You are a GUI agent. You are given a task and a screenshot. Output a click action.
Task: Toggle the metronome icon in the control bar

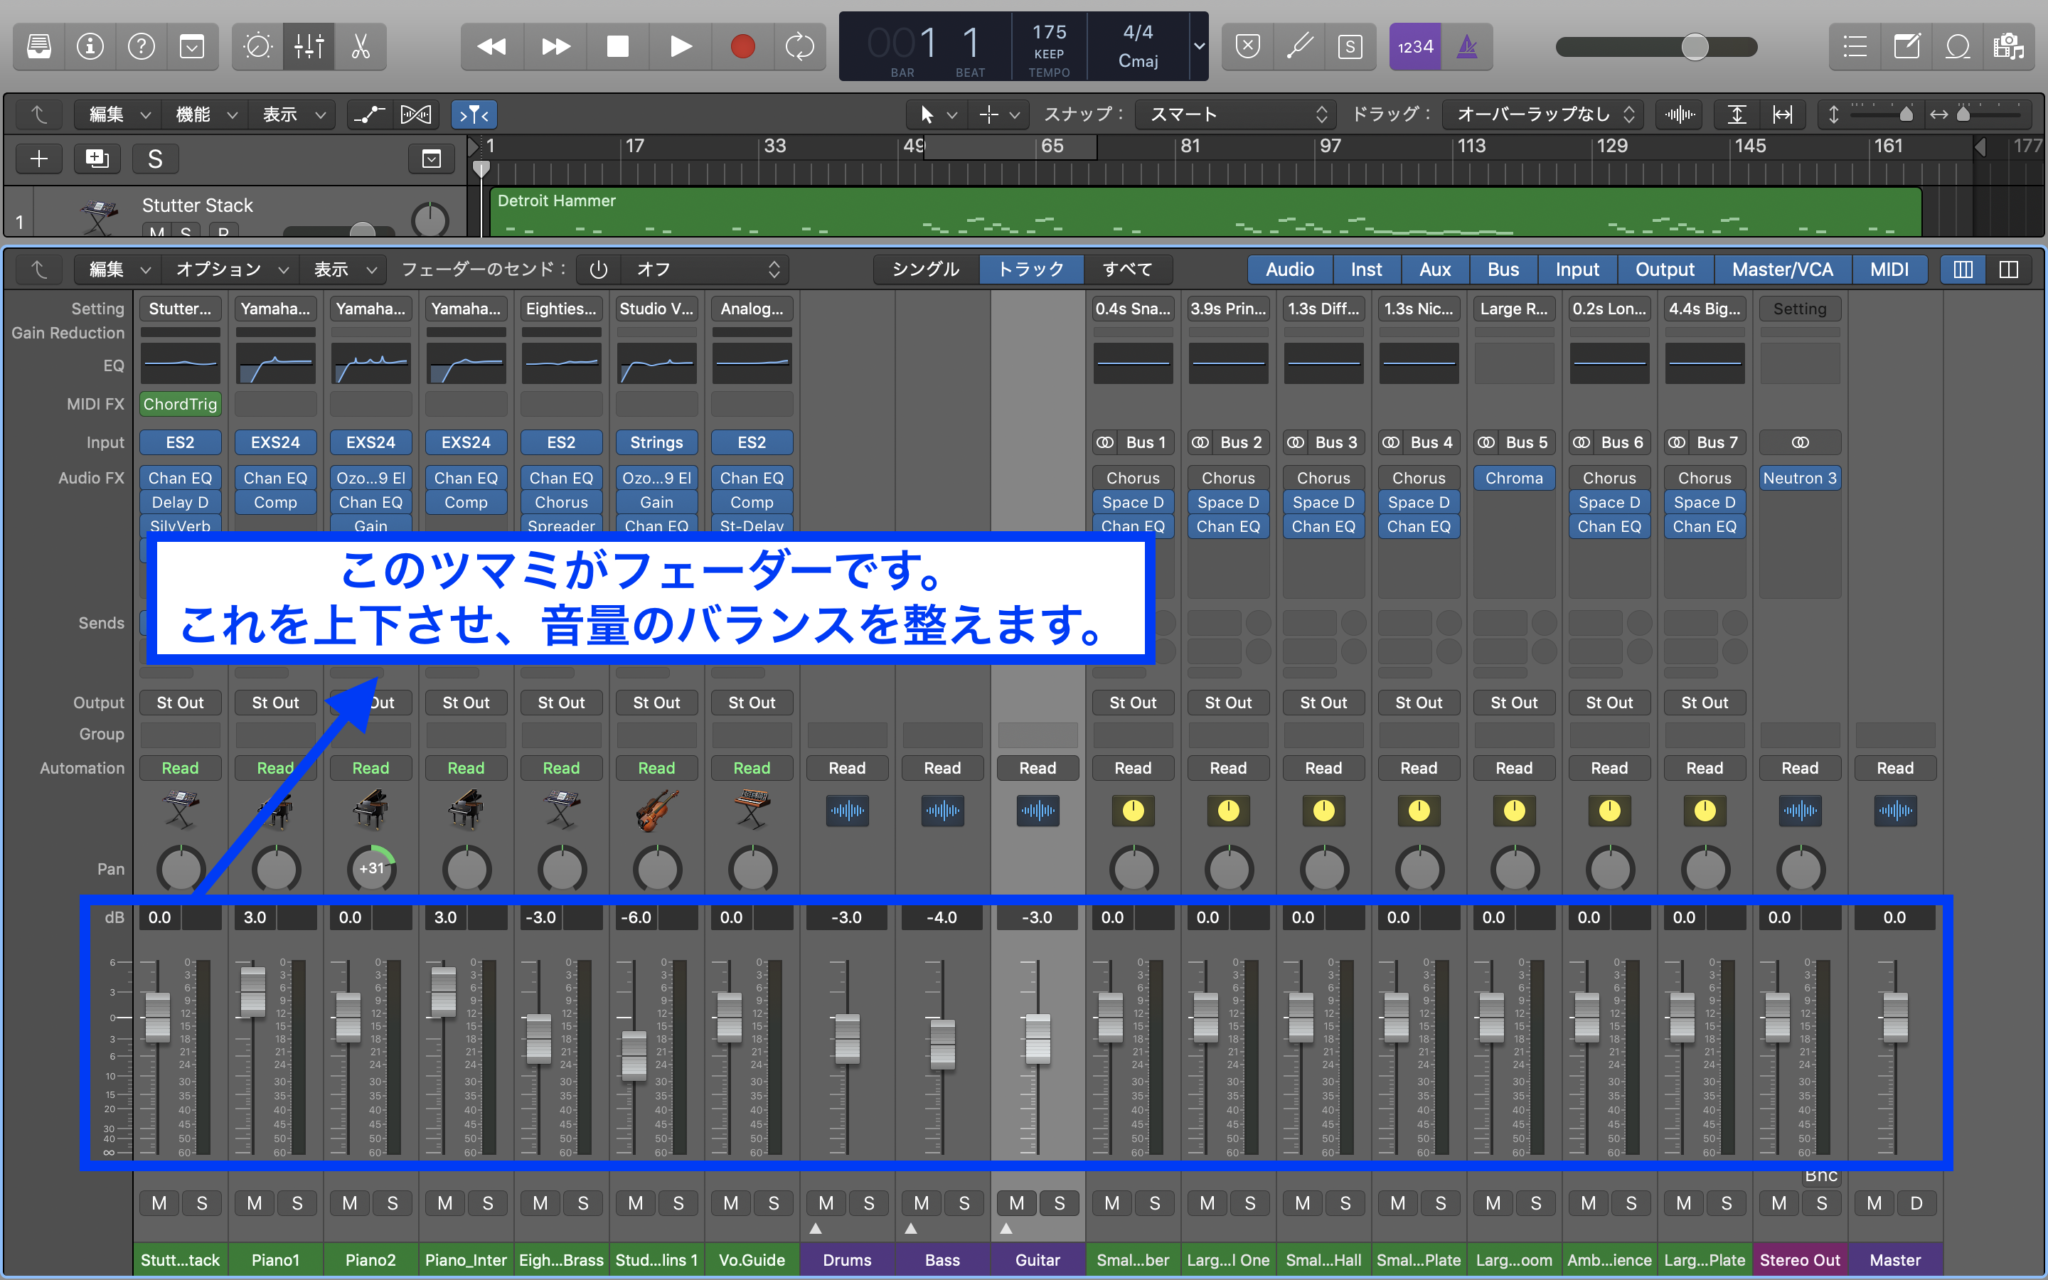click(1467, 46)
